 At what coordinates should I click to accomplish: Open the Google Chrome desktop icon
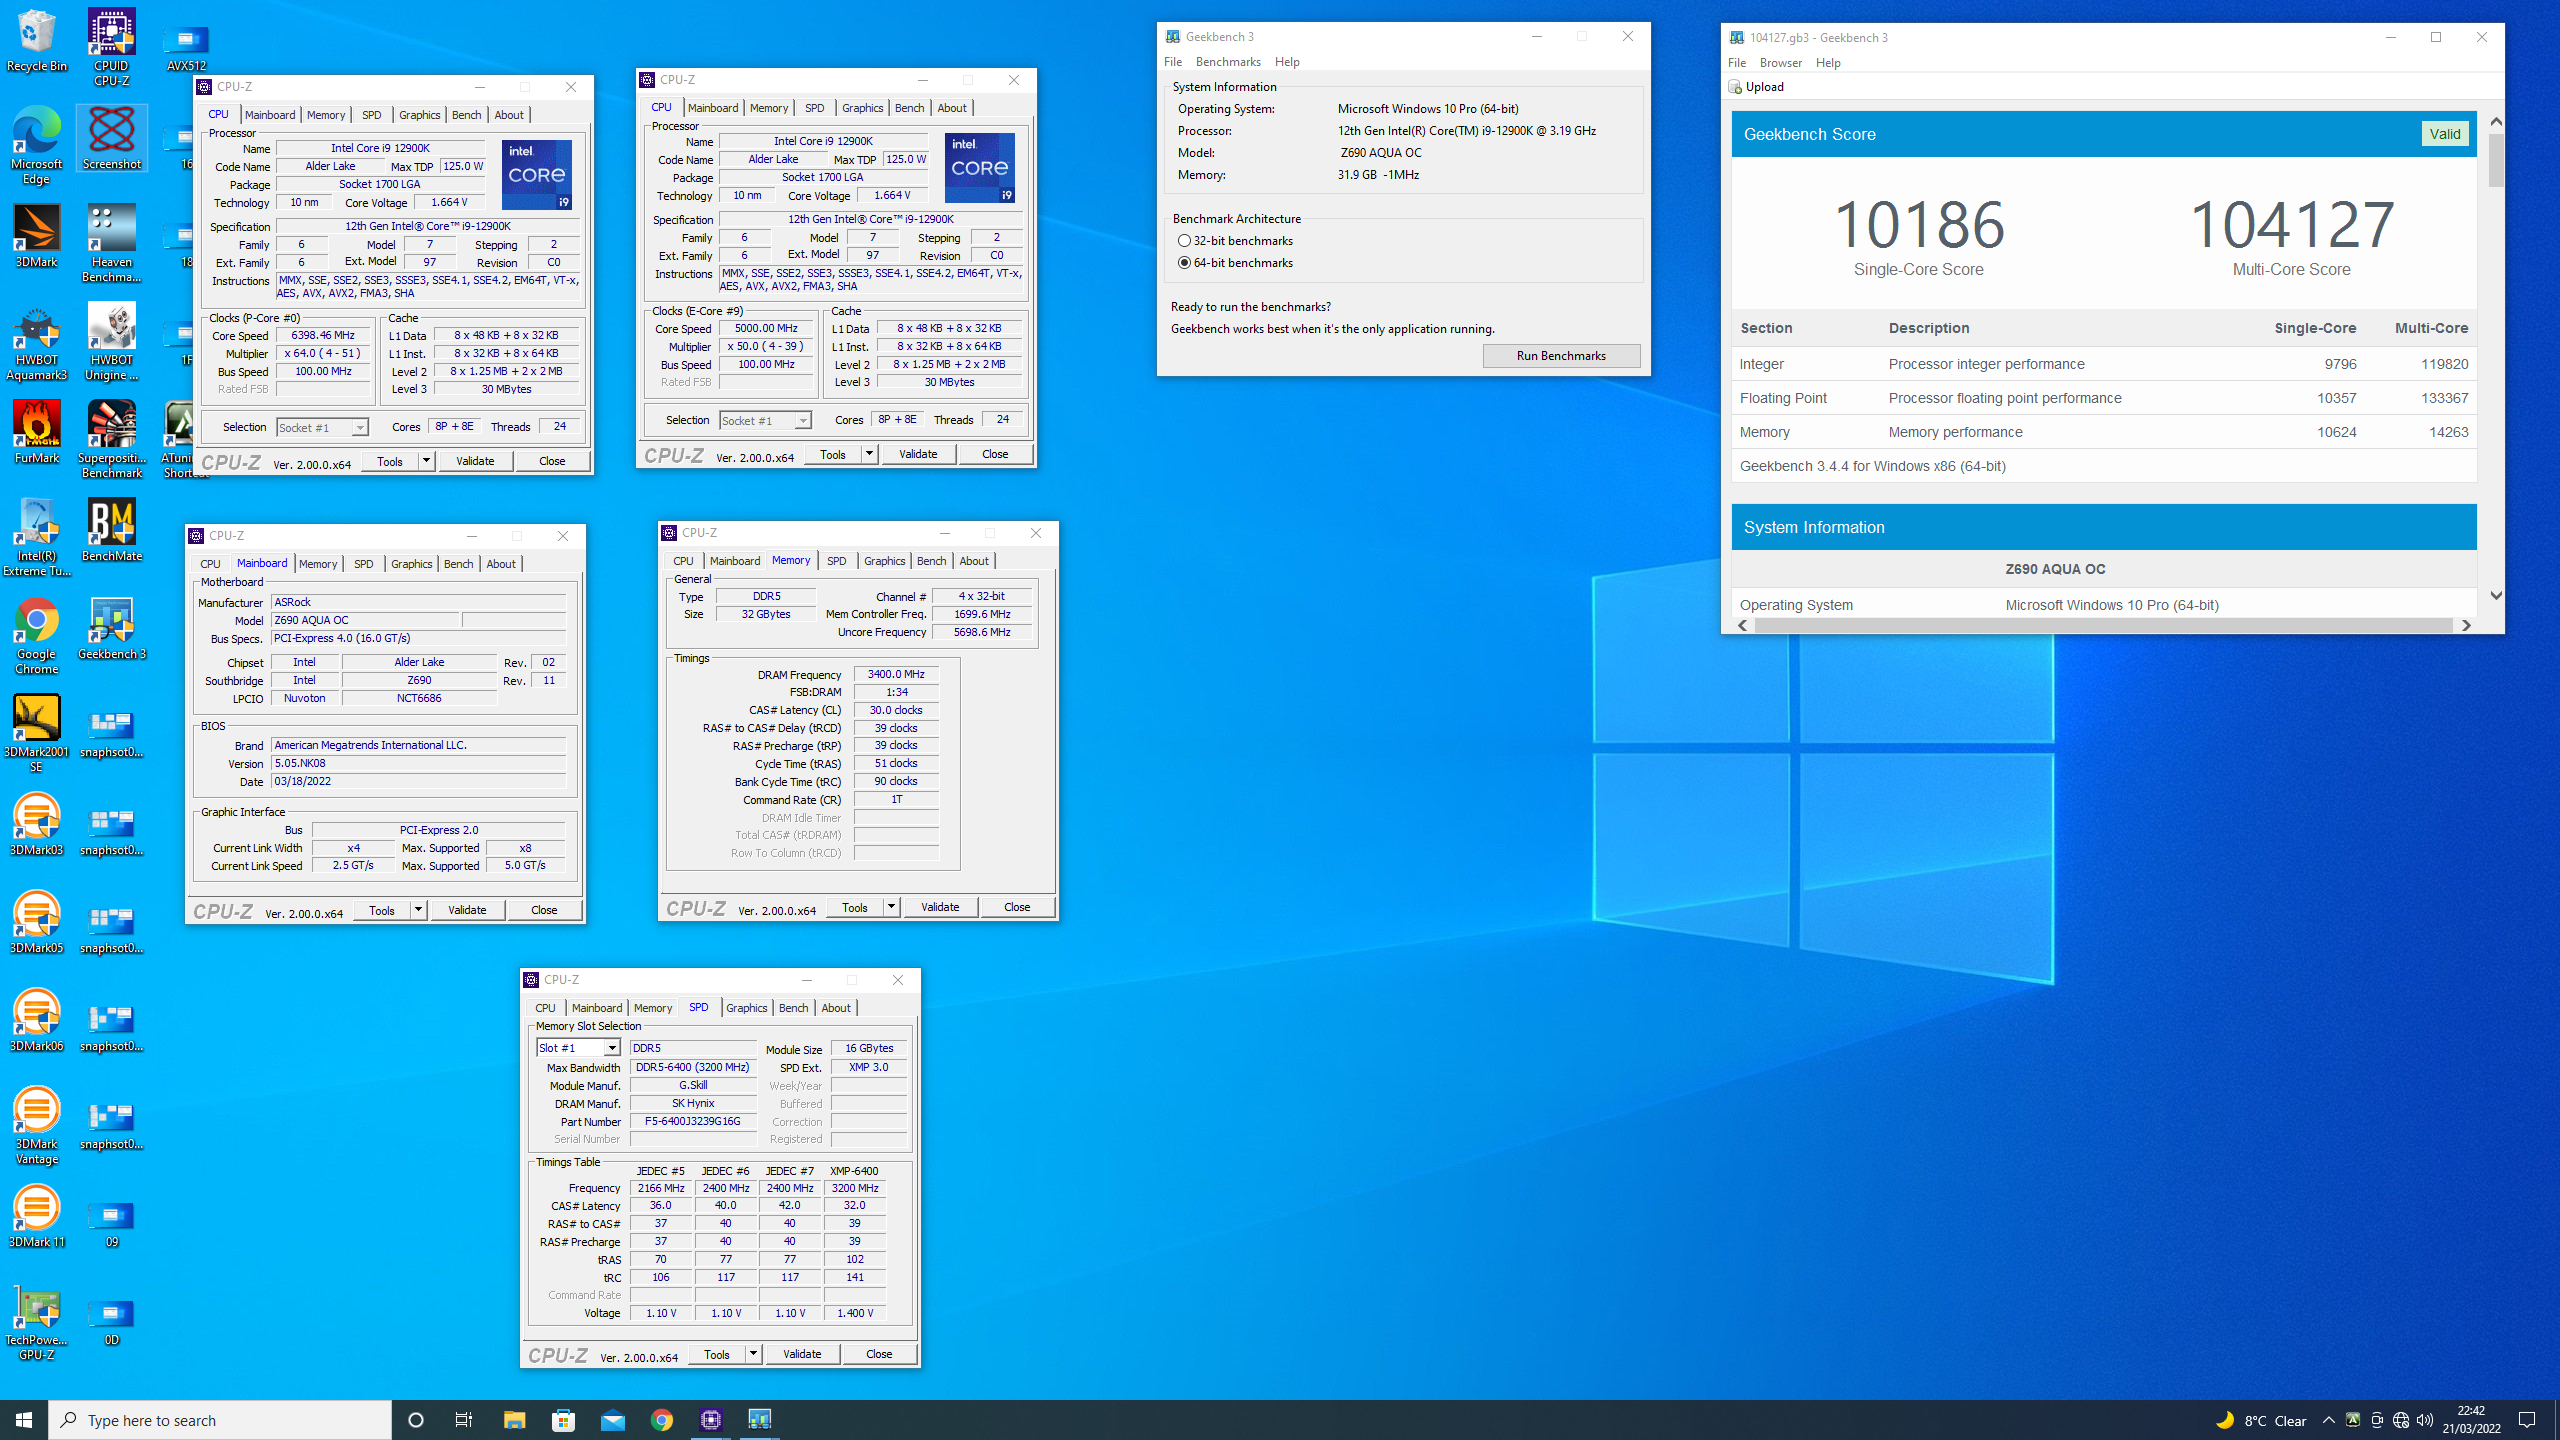point(37,636)
